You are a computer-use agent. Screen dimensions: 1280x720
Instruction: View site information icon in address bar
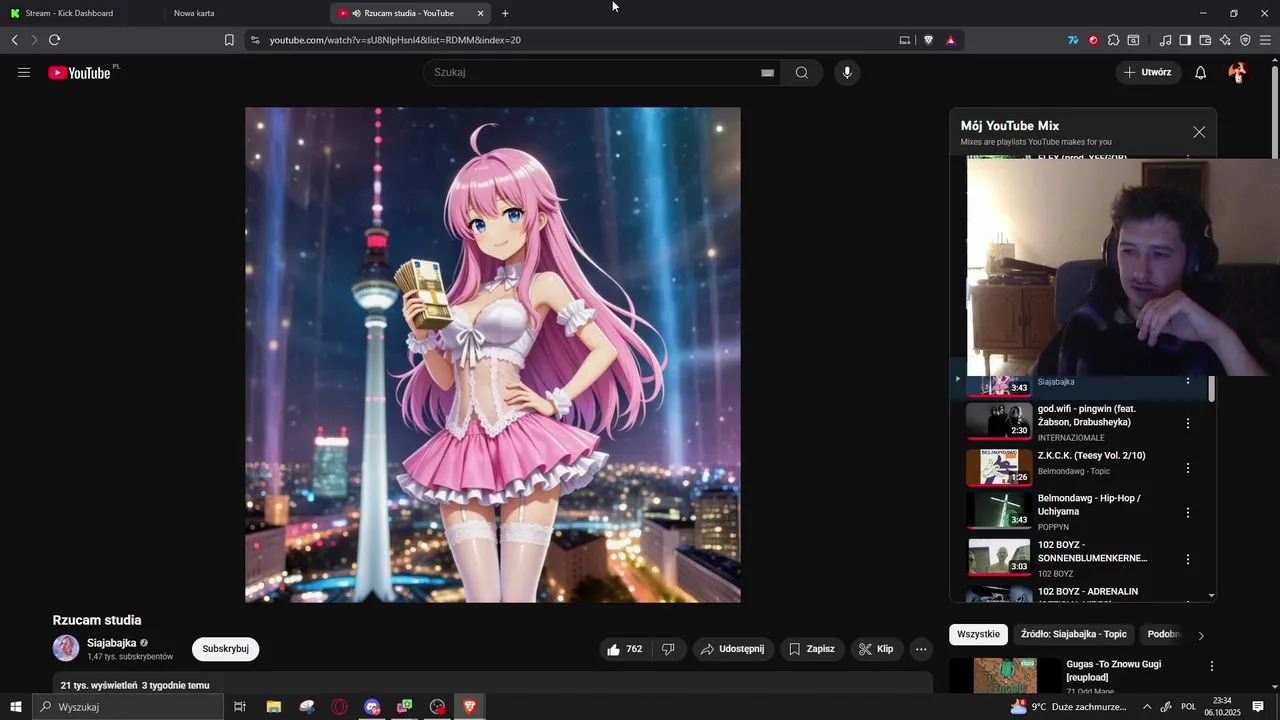pyautogui.click(x=255, y=40)
